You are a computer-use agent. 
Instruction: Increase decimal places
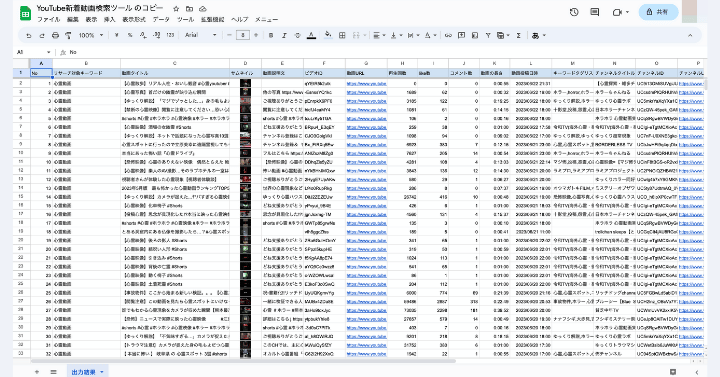pos(157,35)
